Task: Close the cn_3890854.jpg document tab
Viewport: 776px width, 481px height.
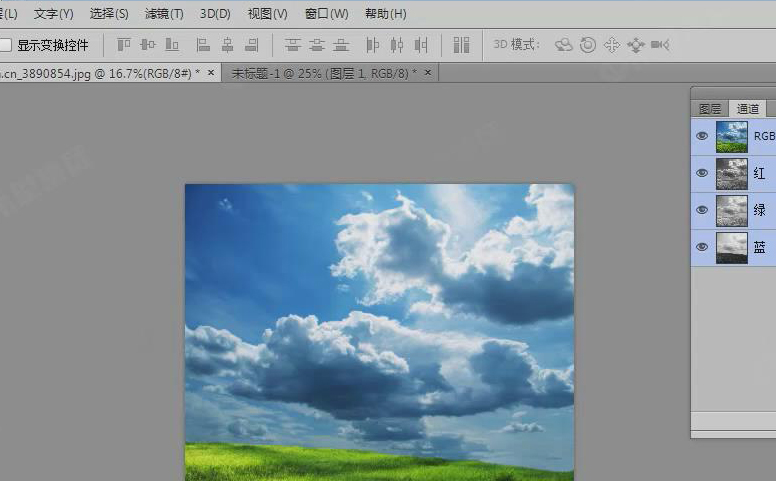Action: click(x=211, y=73)
